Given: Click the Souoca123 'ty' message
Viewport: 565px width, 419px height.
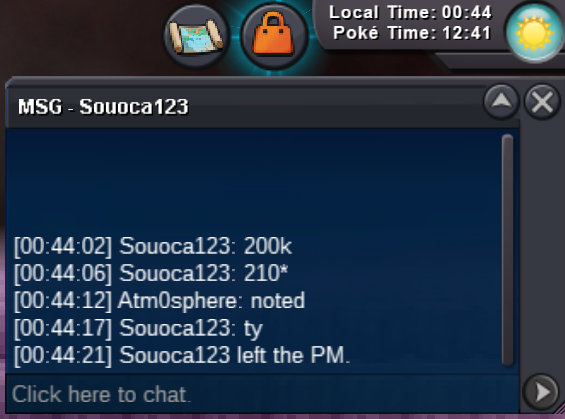Looking at the screenshot, I should click(x=138, y=328).
